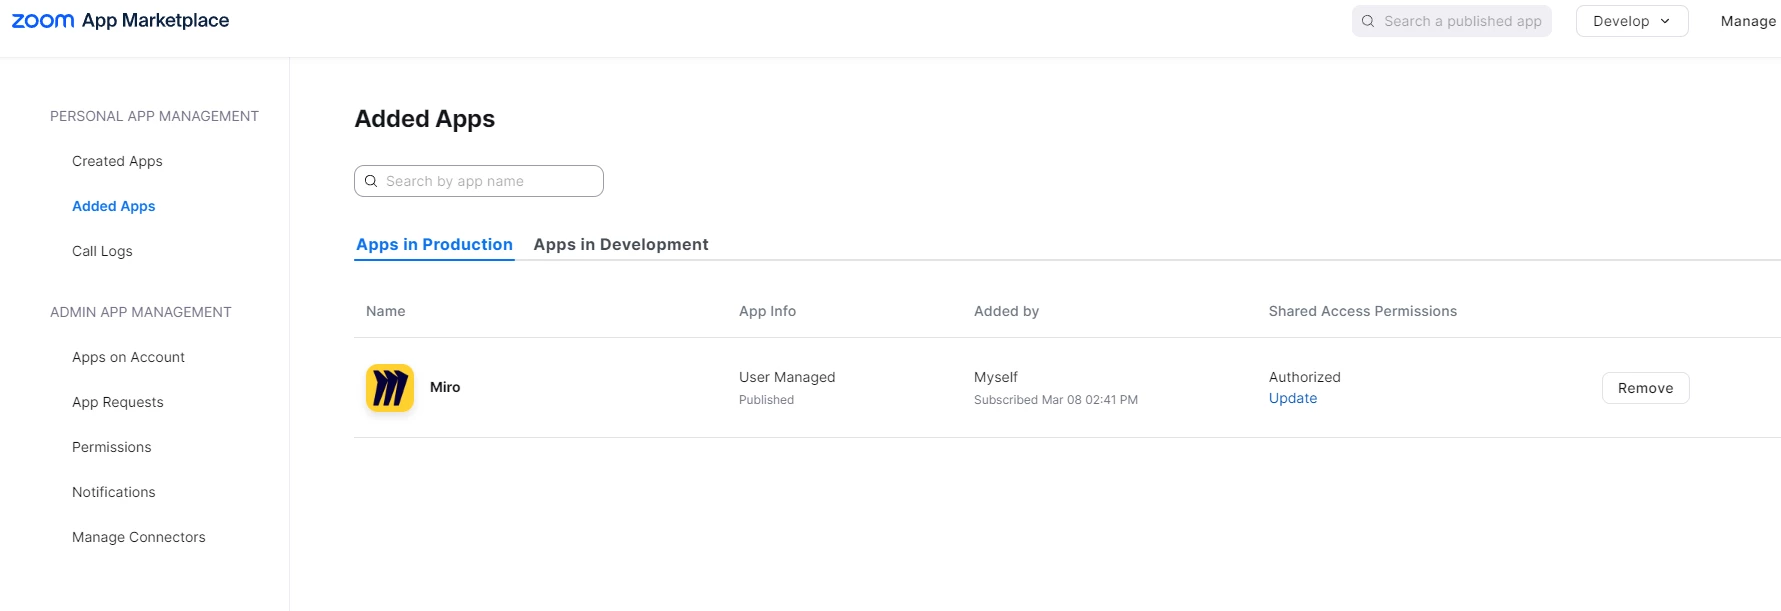Click the Zoom App Marketplace logo
The width and height of the screenshot is (1781, 611).
coord(120,21)
